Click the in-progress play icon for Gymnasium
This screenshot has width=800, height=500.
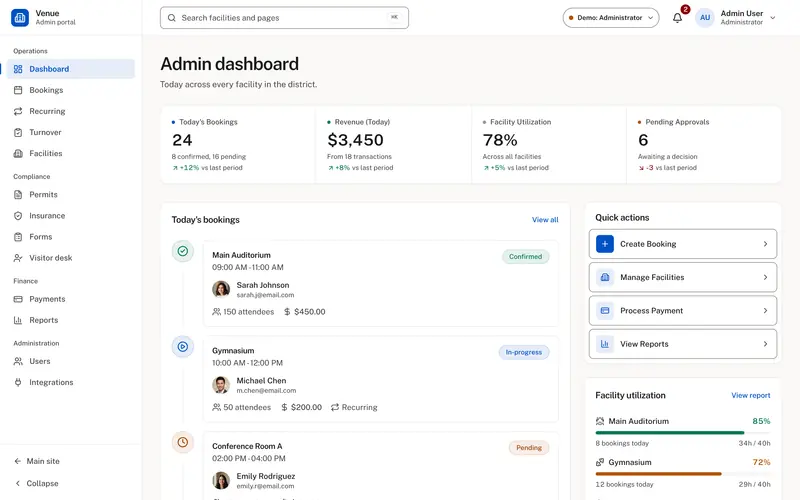point(183,346)
